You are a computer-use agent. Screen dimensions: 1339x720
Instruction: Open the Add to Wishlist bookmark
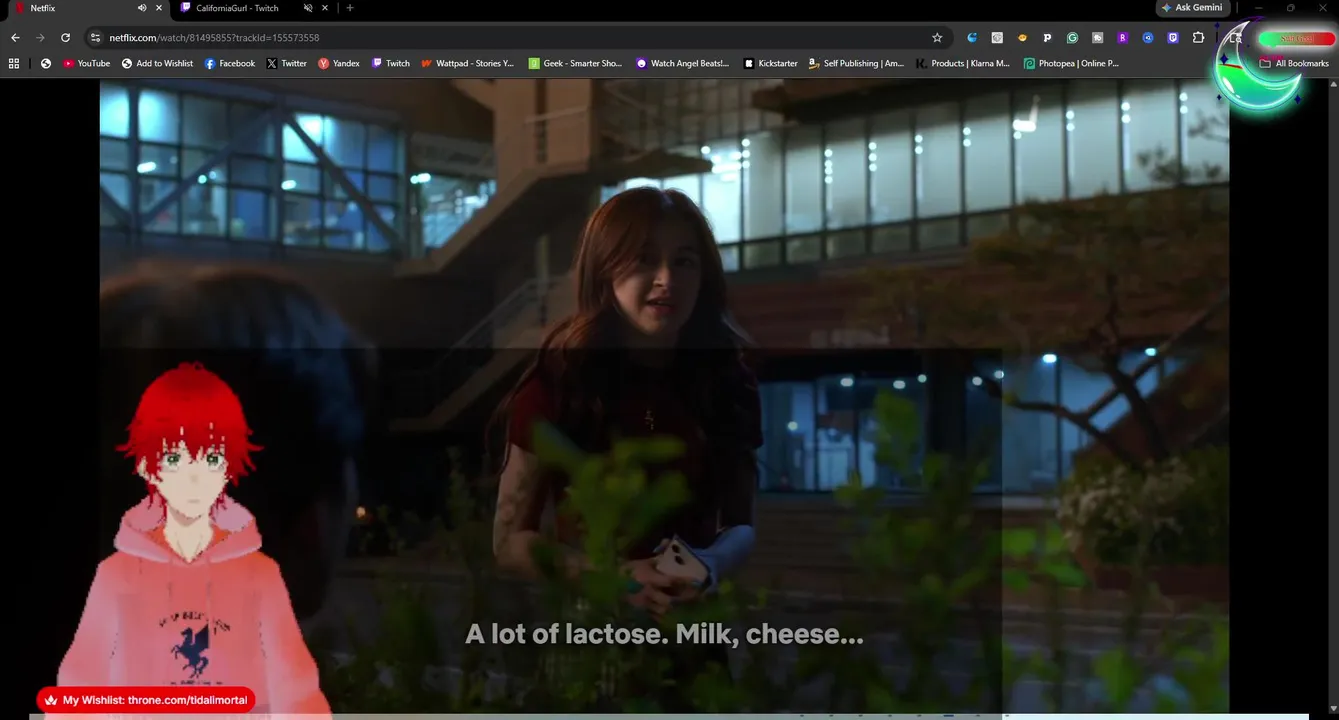158,63
